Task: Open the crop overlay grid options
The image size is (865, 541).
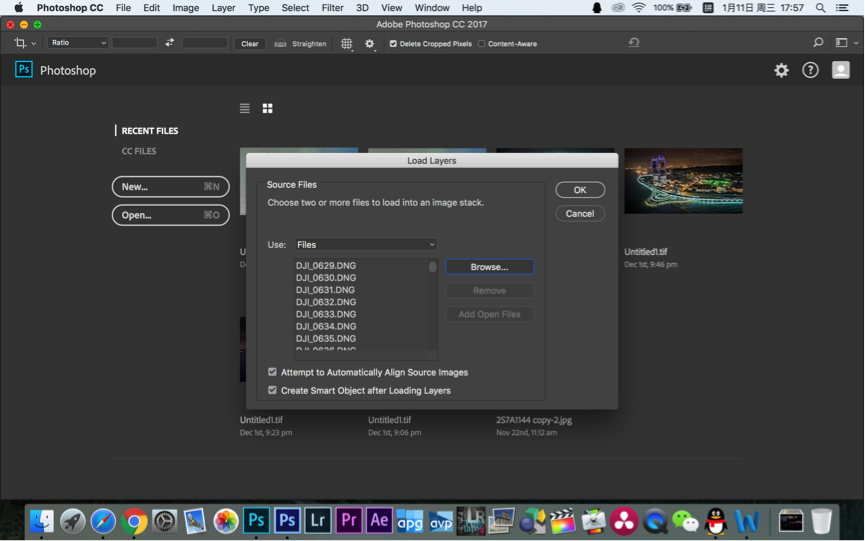Action: click(346, 44)
